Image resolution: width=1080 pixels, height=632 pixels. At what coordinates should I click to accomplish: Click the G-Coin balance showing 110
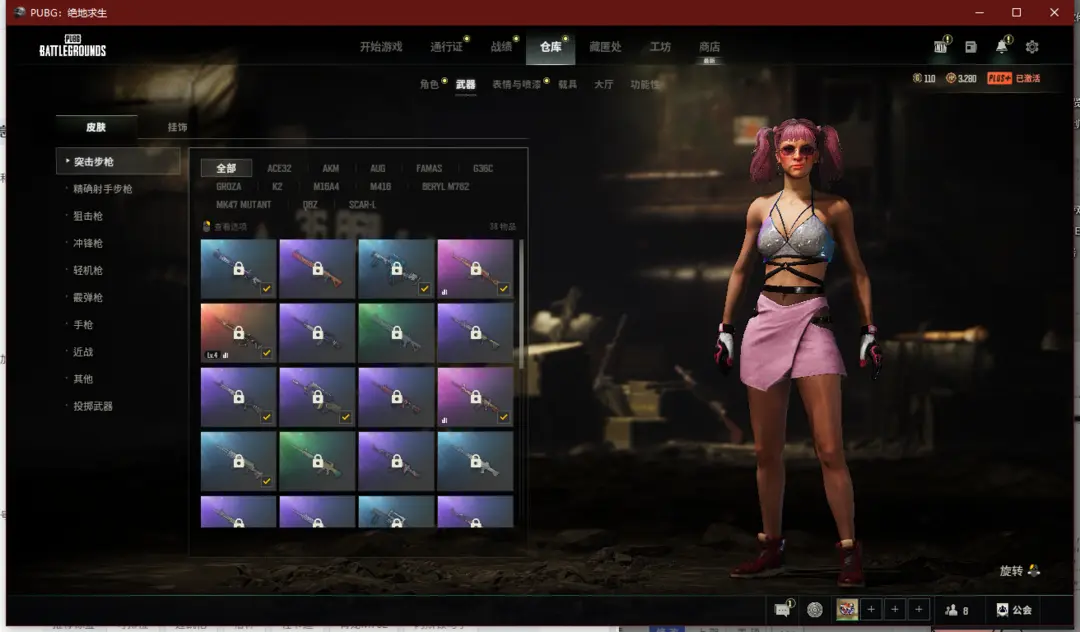pos(924,78)
